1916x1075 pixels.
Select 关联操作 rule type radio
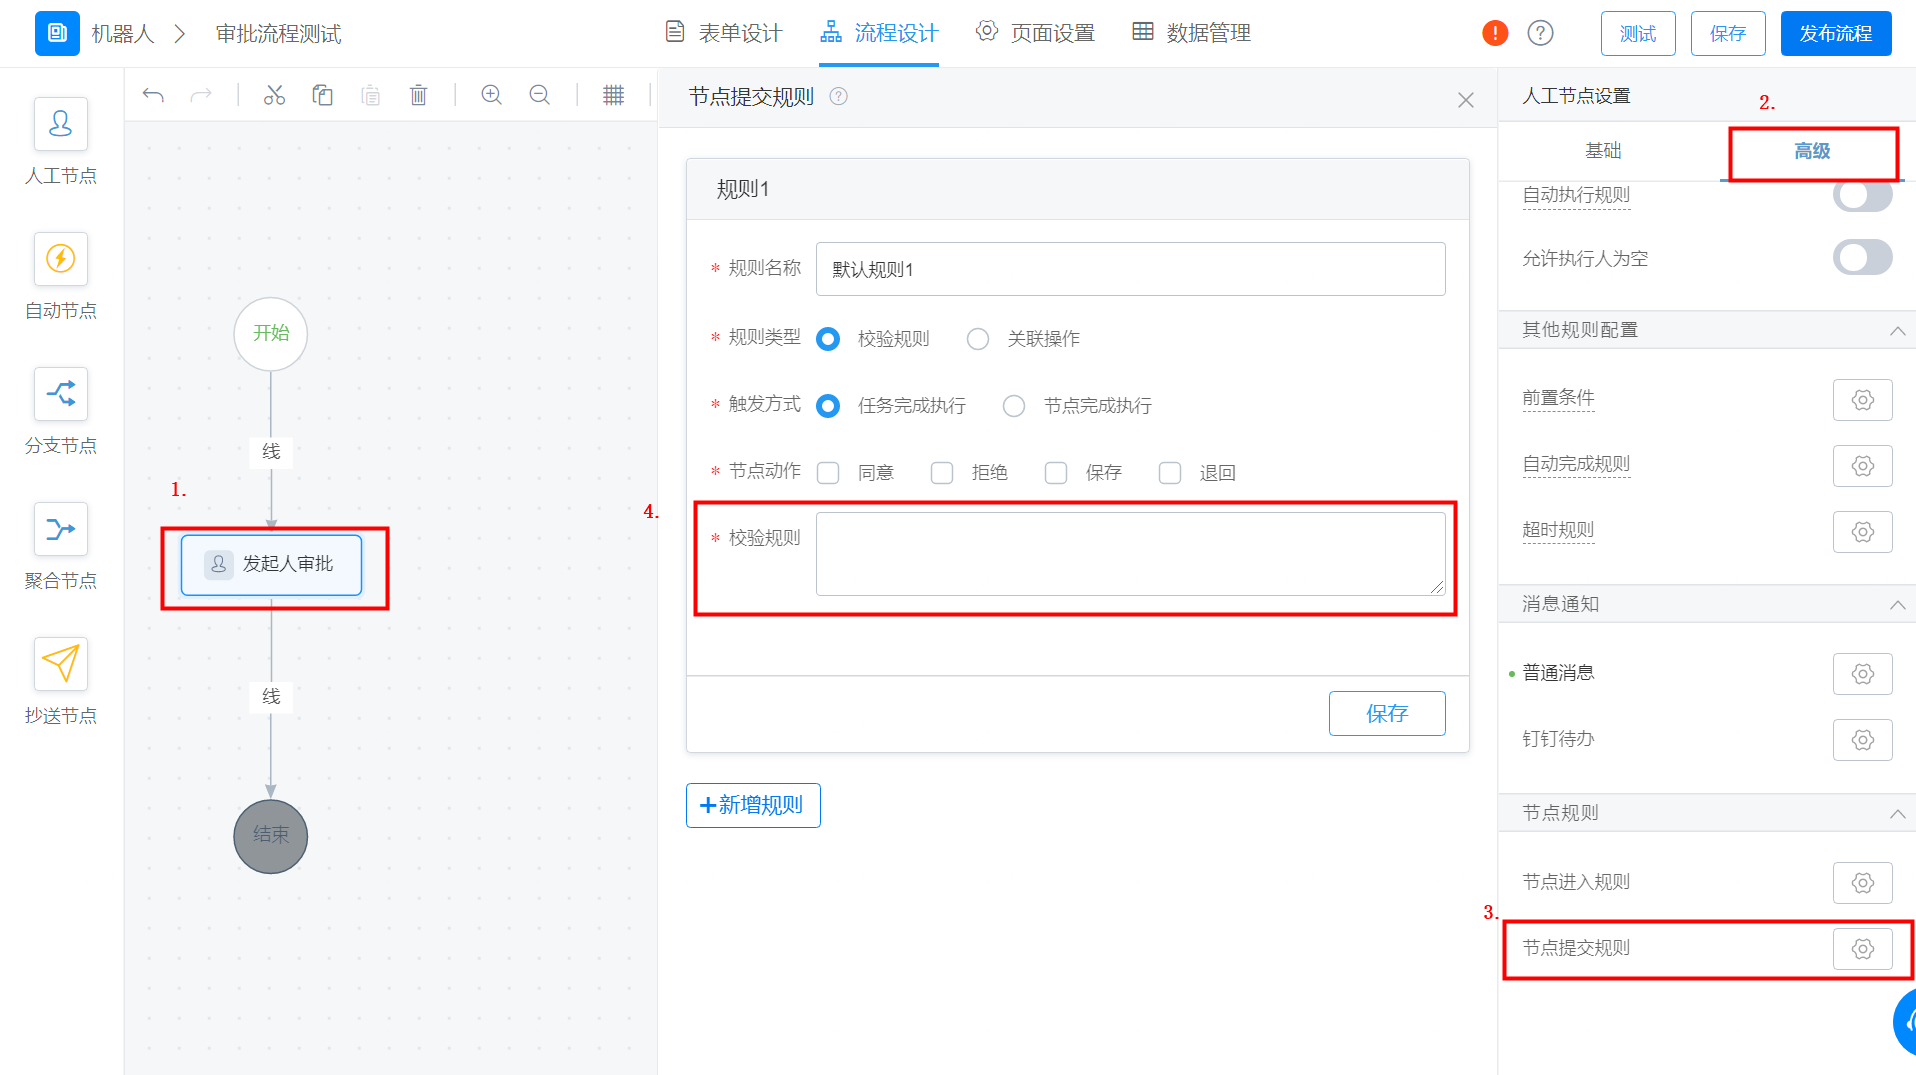click(978, 339)
